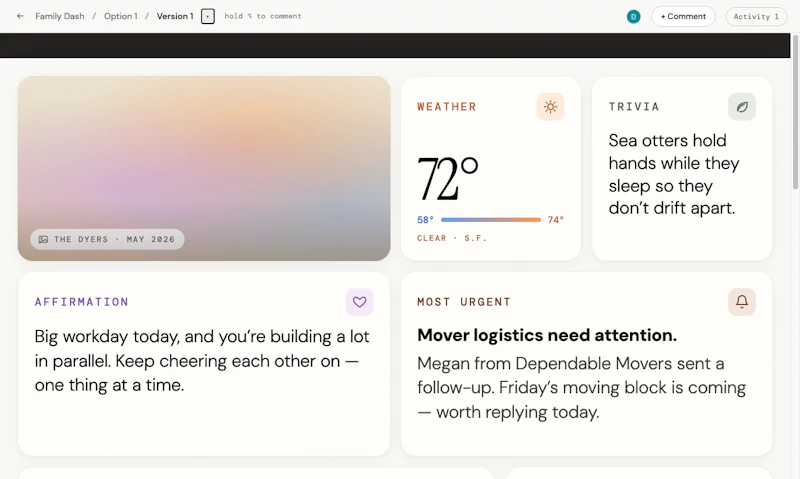Click the 'Megan from Dependable Movers' message
The width and height of the screenshot is (800, 479).
tap(582, 388)
